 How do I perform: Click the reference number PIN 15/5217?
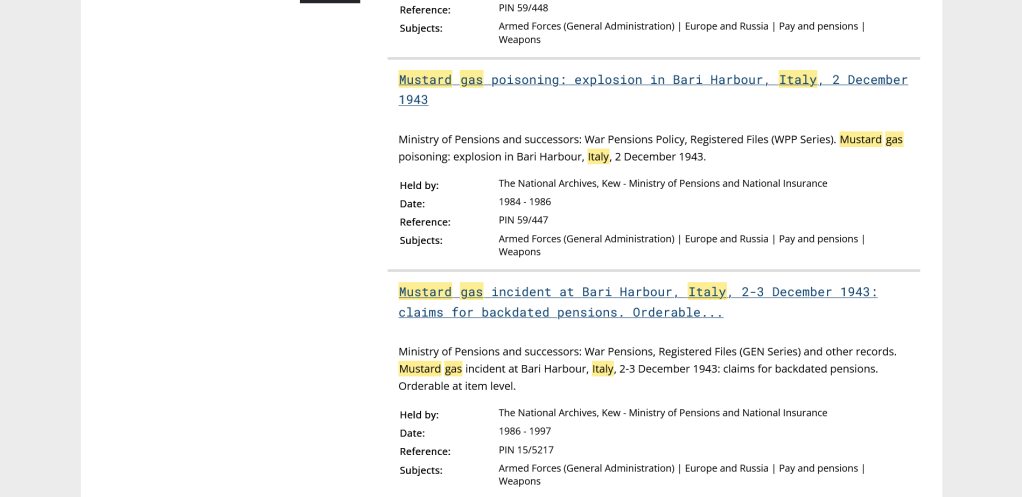pyautogui.click(x=526, y=450)
